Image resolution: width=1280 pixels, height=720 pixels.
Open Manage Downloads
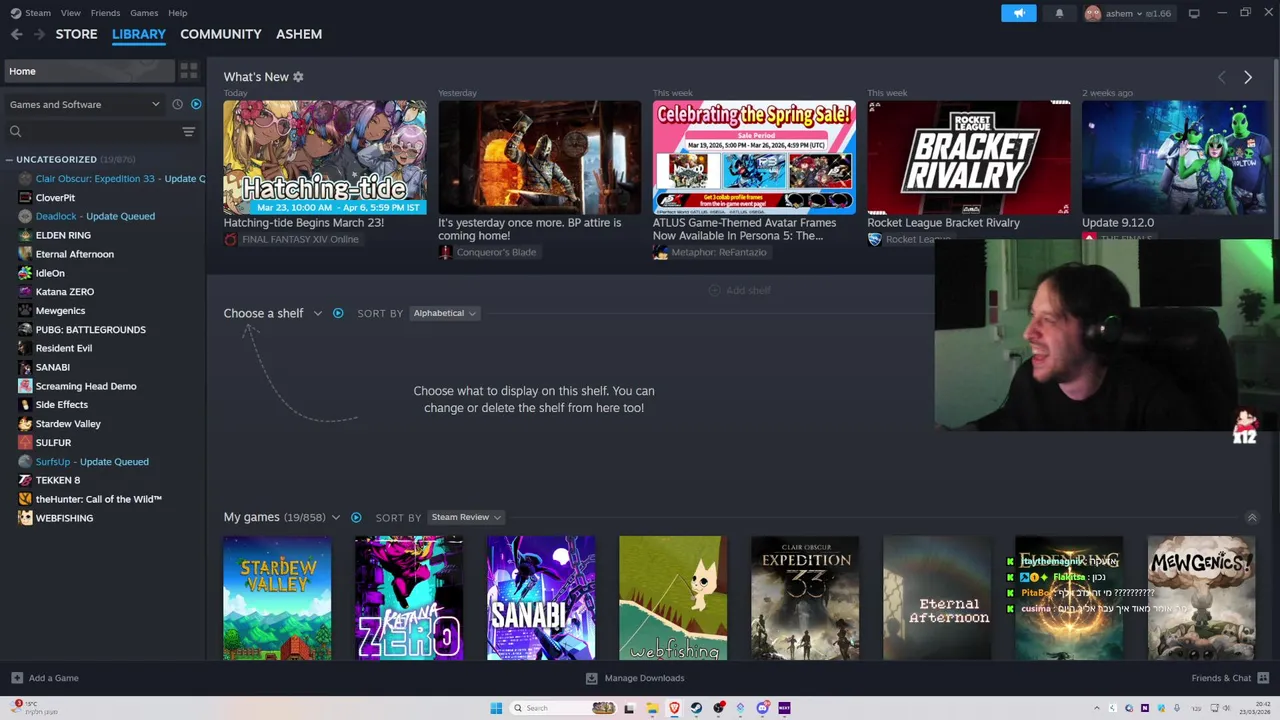coord(635,678)
